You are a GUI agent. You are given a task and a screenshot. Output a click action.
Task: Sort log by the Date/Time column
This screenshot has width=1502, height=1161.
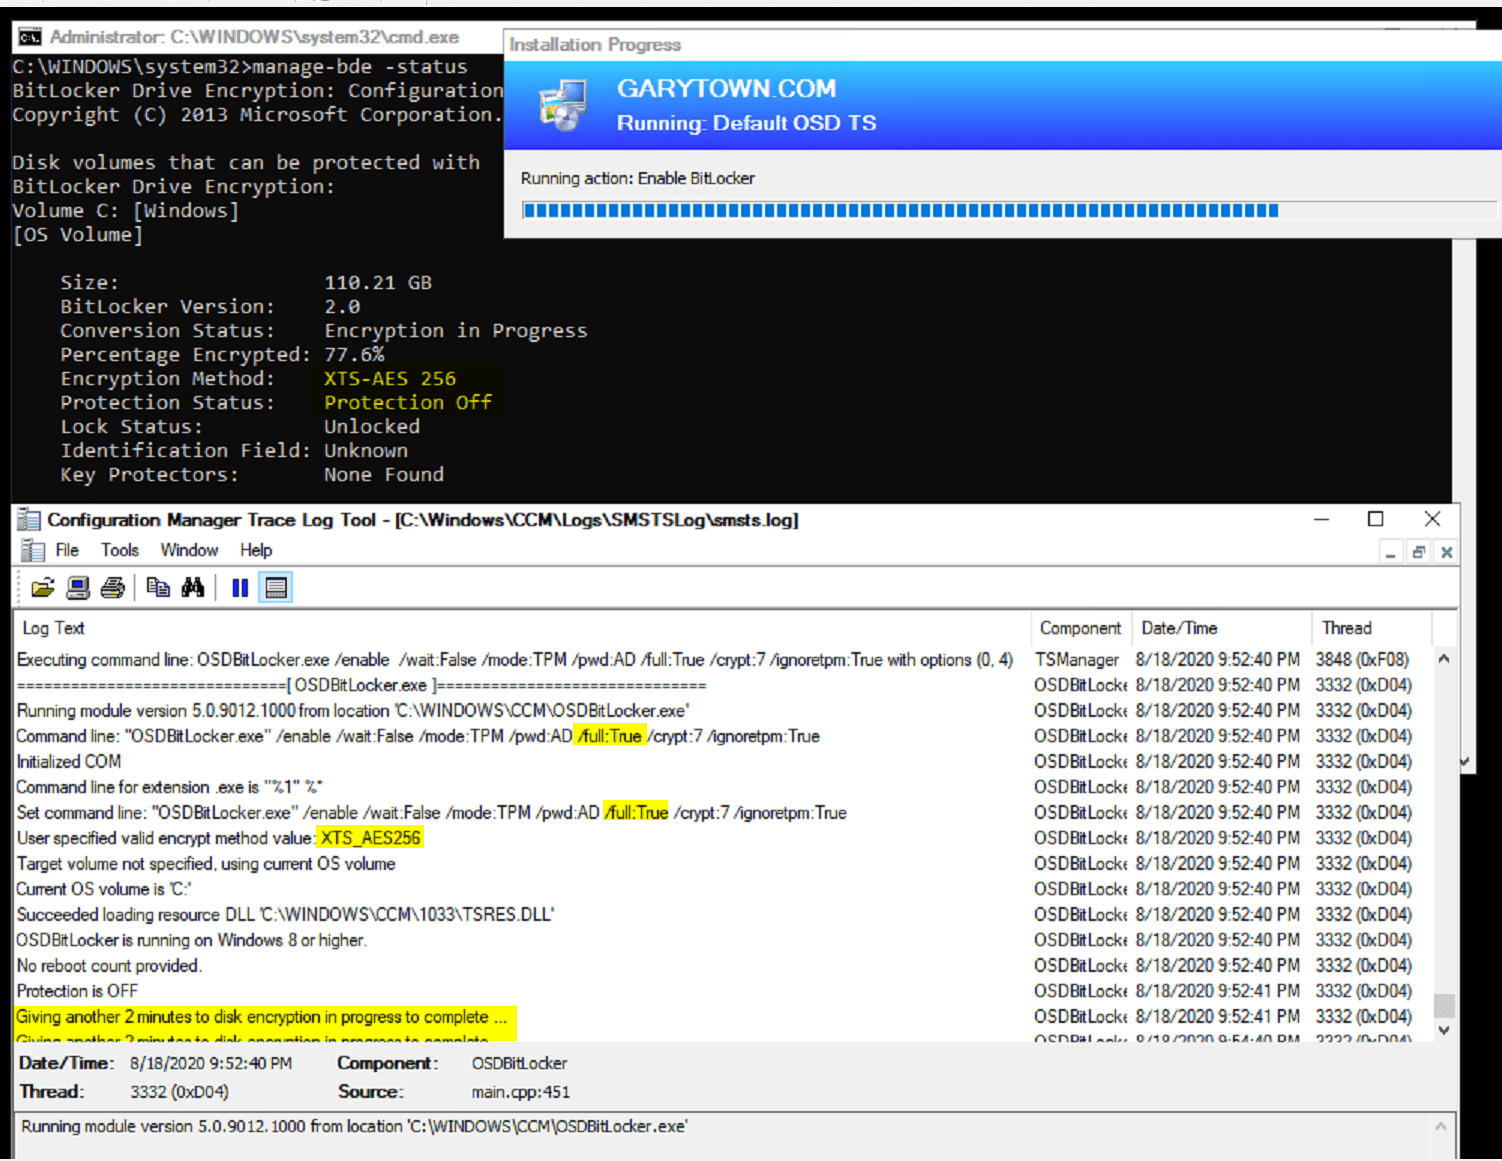pyautogui.click(x=1180, y=628)
